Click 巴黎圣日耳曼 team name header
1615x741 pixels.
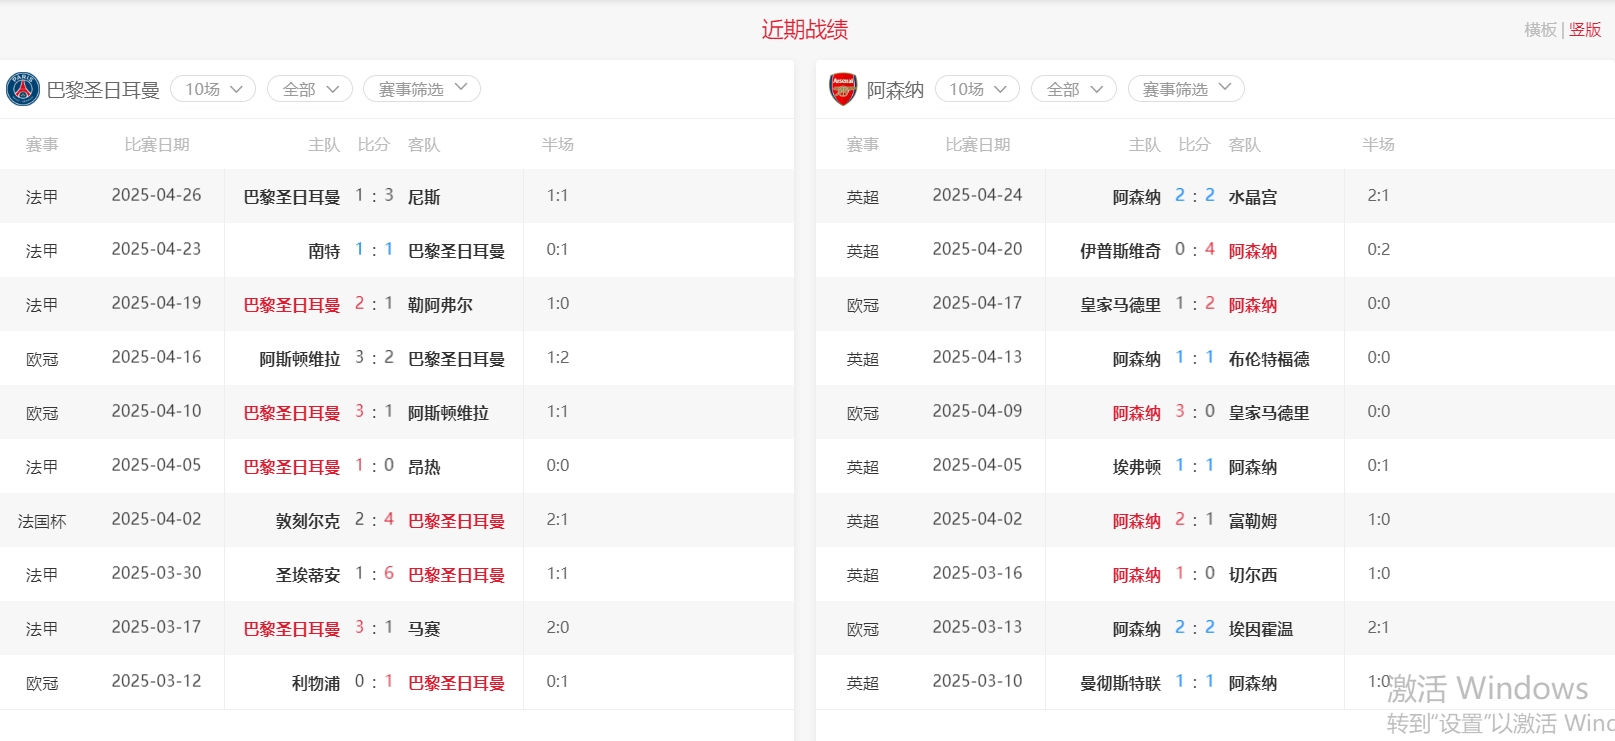(103, 90)
